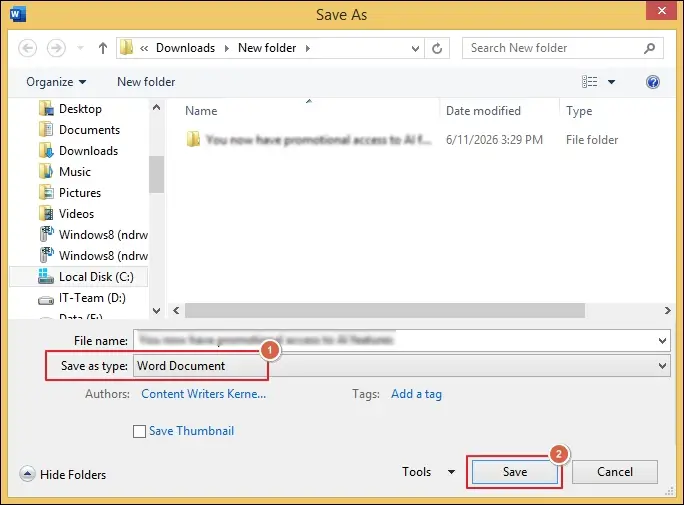Screen dimensions: 684x505
Task: Create a New folder from toolbar
Action: coord(146,82)
